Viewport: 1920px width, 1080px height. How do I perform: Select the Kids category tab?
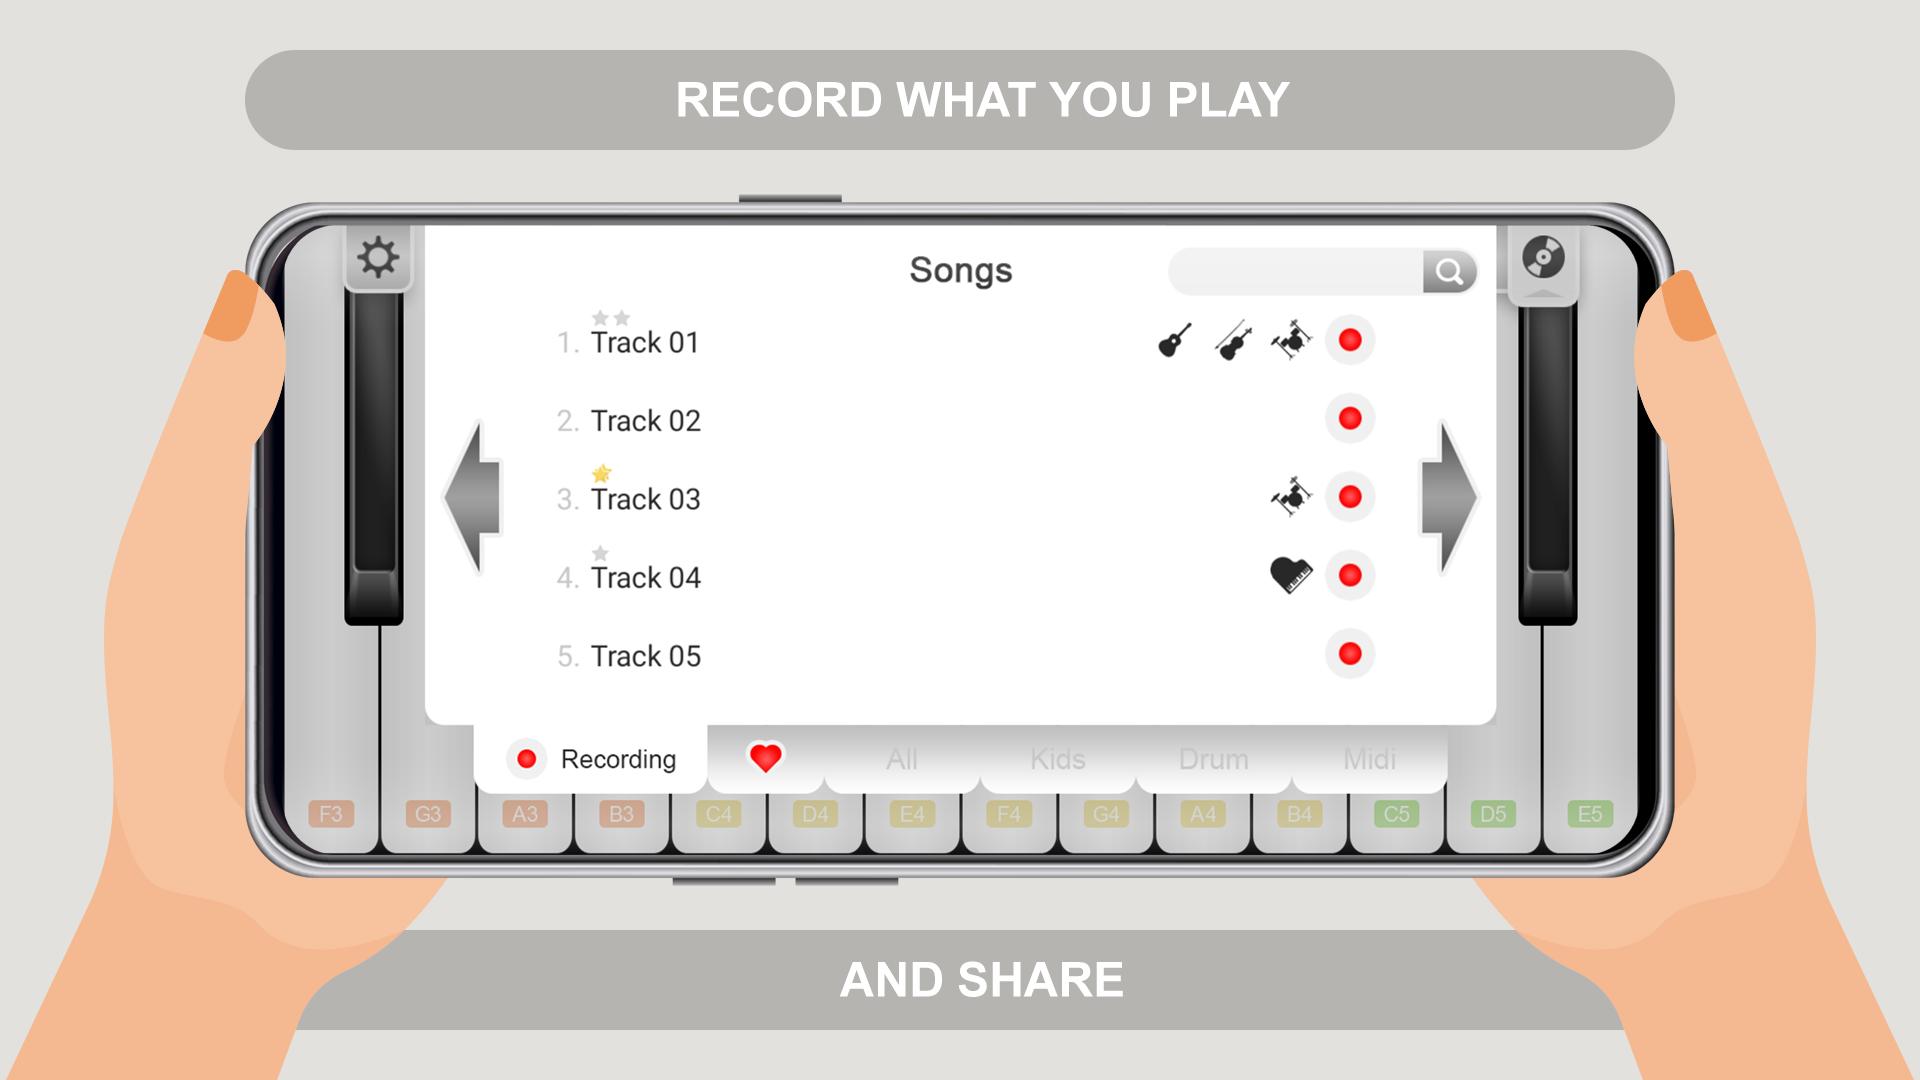(1055, 756)
